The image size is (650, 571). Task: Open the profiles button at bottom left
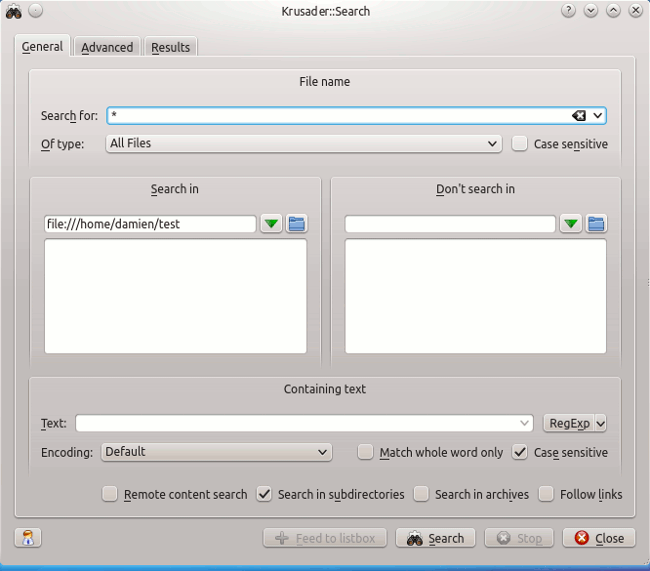pyautogui.click(x=28, y=538)
